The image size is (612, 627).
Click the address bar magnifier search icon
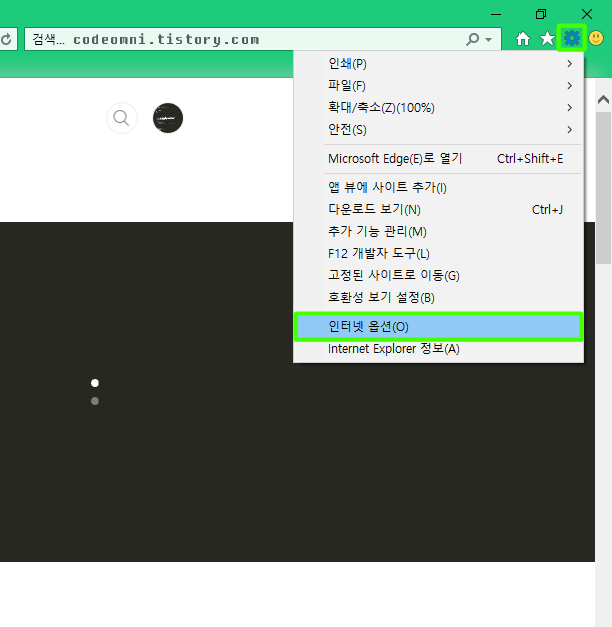point(473,39)
